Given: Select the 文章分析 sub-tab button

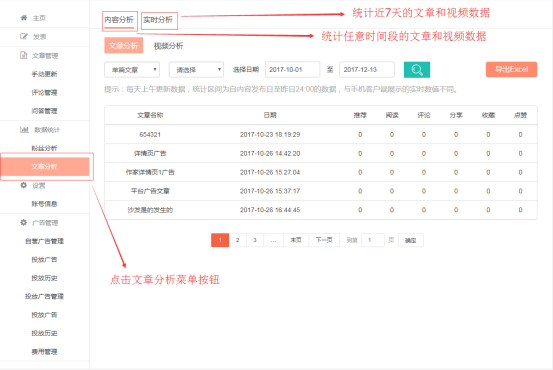Looking at the screenshot, I should tap(123, 46).
